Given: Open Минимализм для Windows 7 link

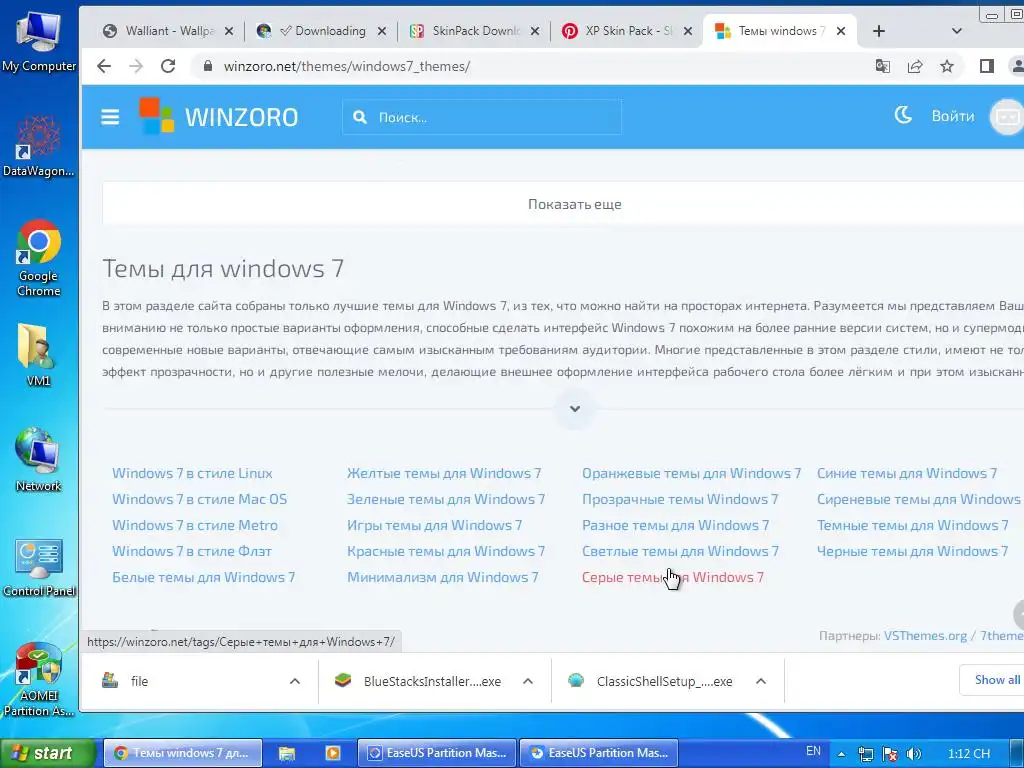Looking at the screenshot, I should click(x=443, y=577).
